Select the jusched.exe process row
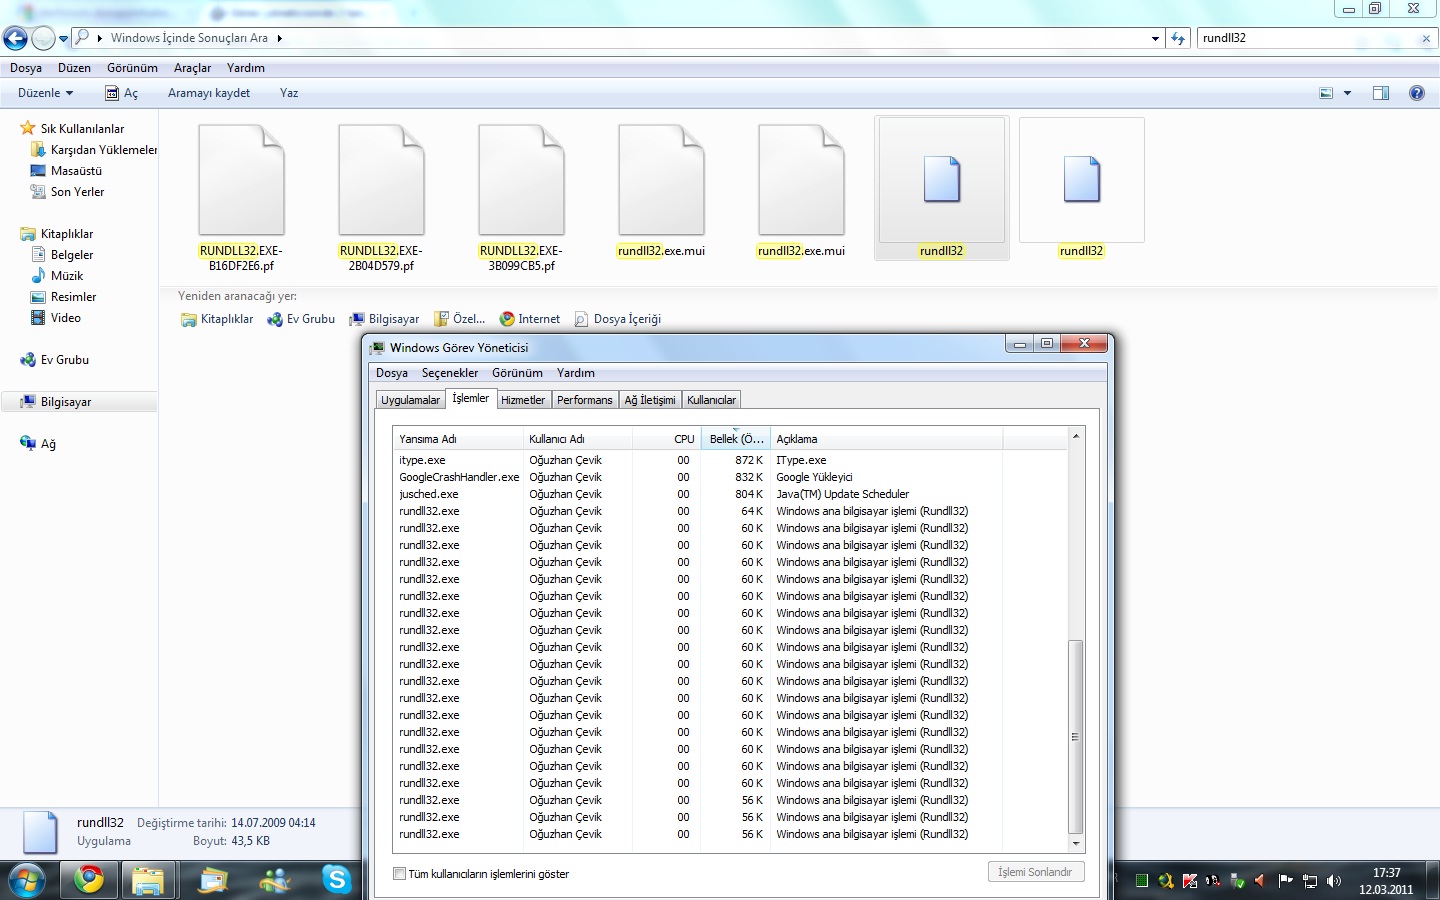 (x=731, y=494)
